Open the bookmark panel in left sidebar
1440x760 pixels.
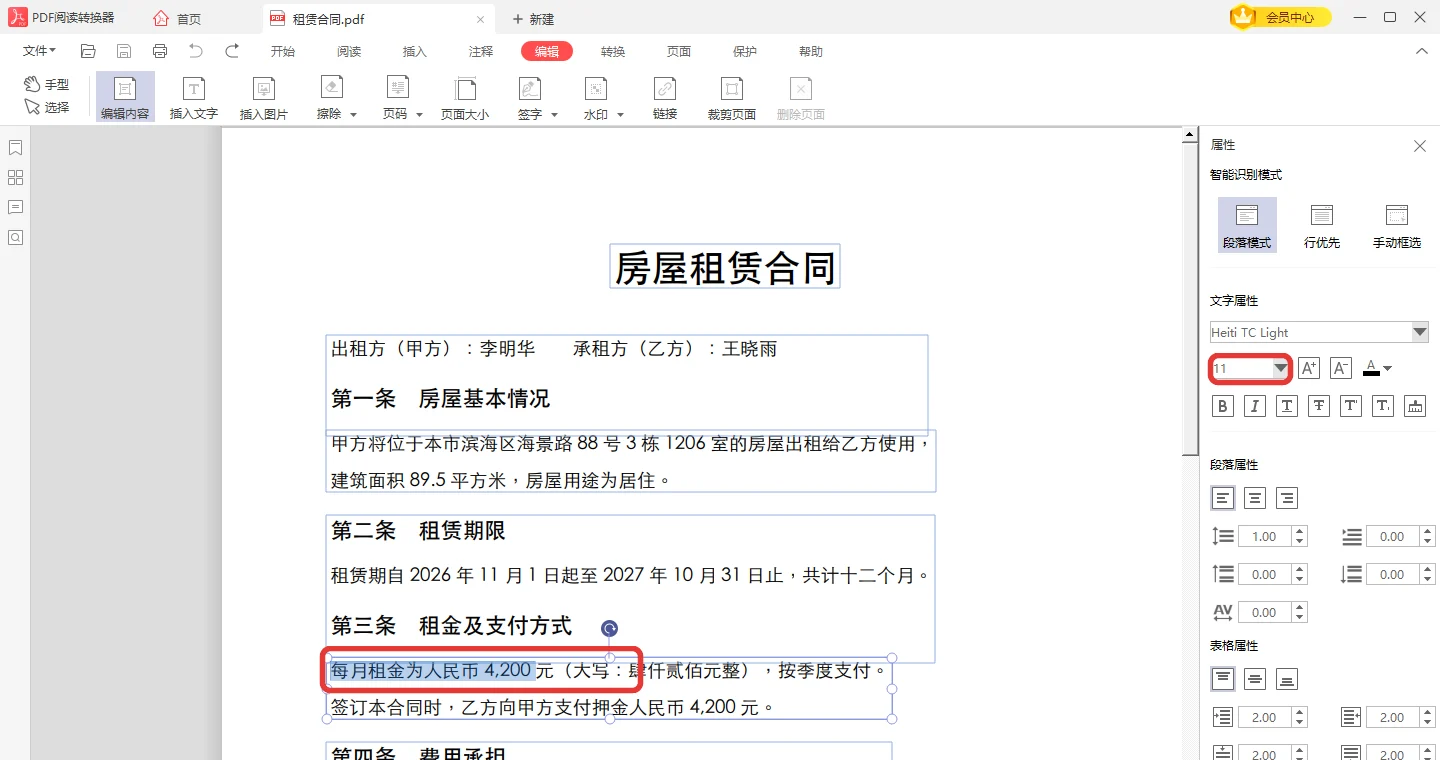(15, 148)
